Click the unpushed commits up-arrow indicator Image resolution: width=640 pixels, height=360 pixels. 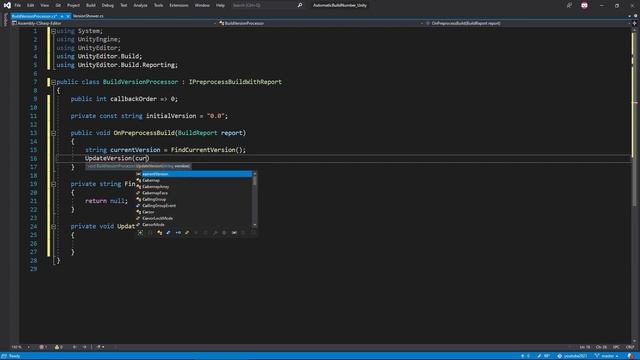point(525,356)
